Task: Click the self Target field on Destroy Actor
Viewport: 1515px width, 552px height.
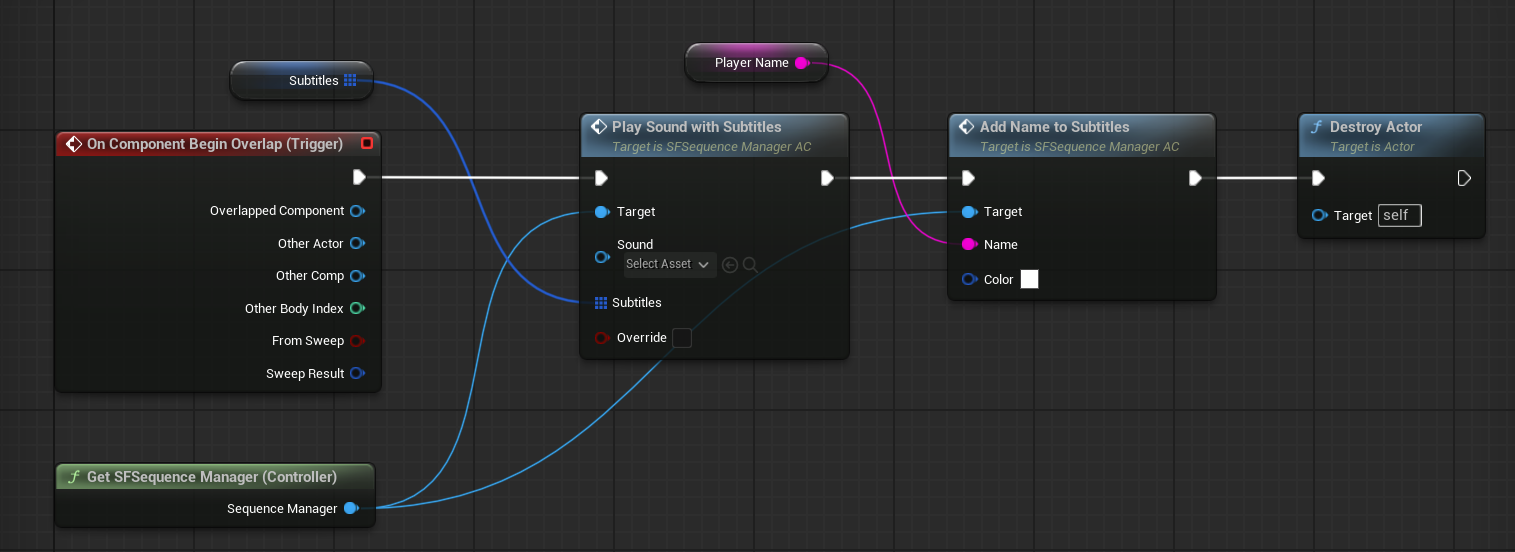Action: [1400, 215]
